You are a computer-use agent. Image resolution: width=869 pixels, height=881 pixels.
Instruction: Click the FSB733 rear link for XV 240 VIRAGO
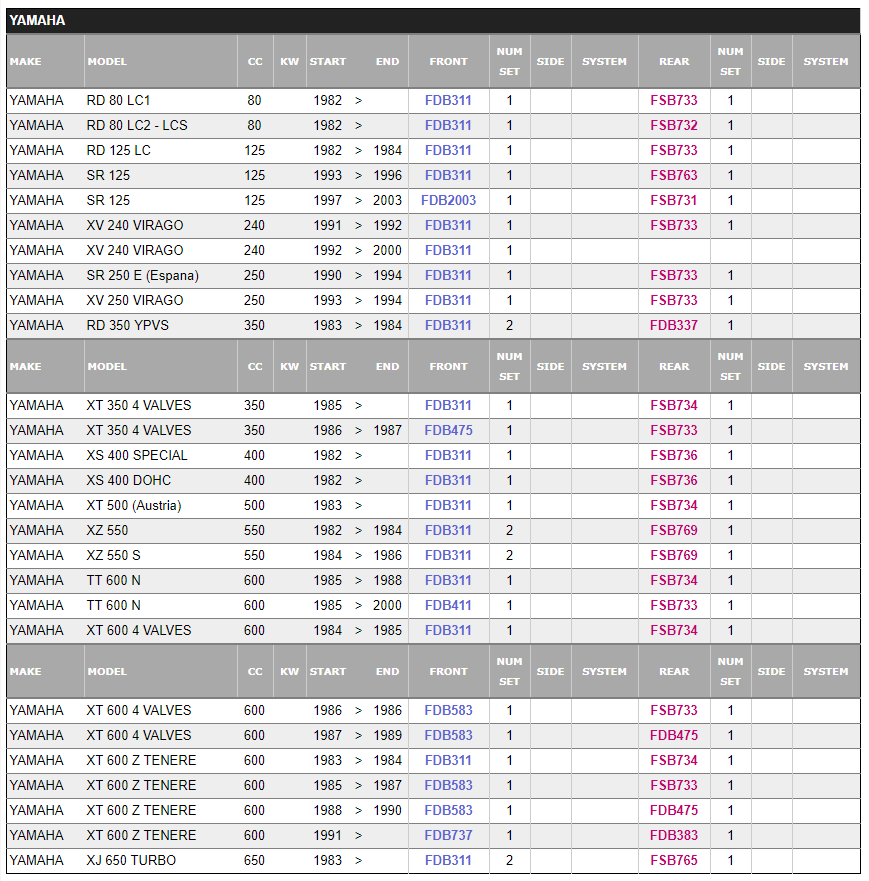(674, 225)
